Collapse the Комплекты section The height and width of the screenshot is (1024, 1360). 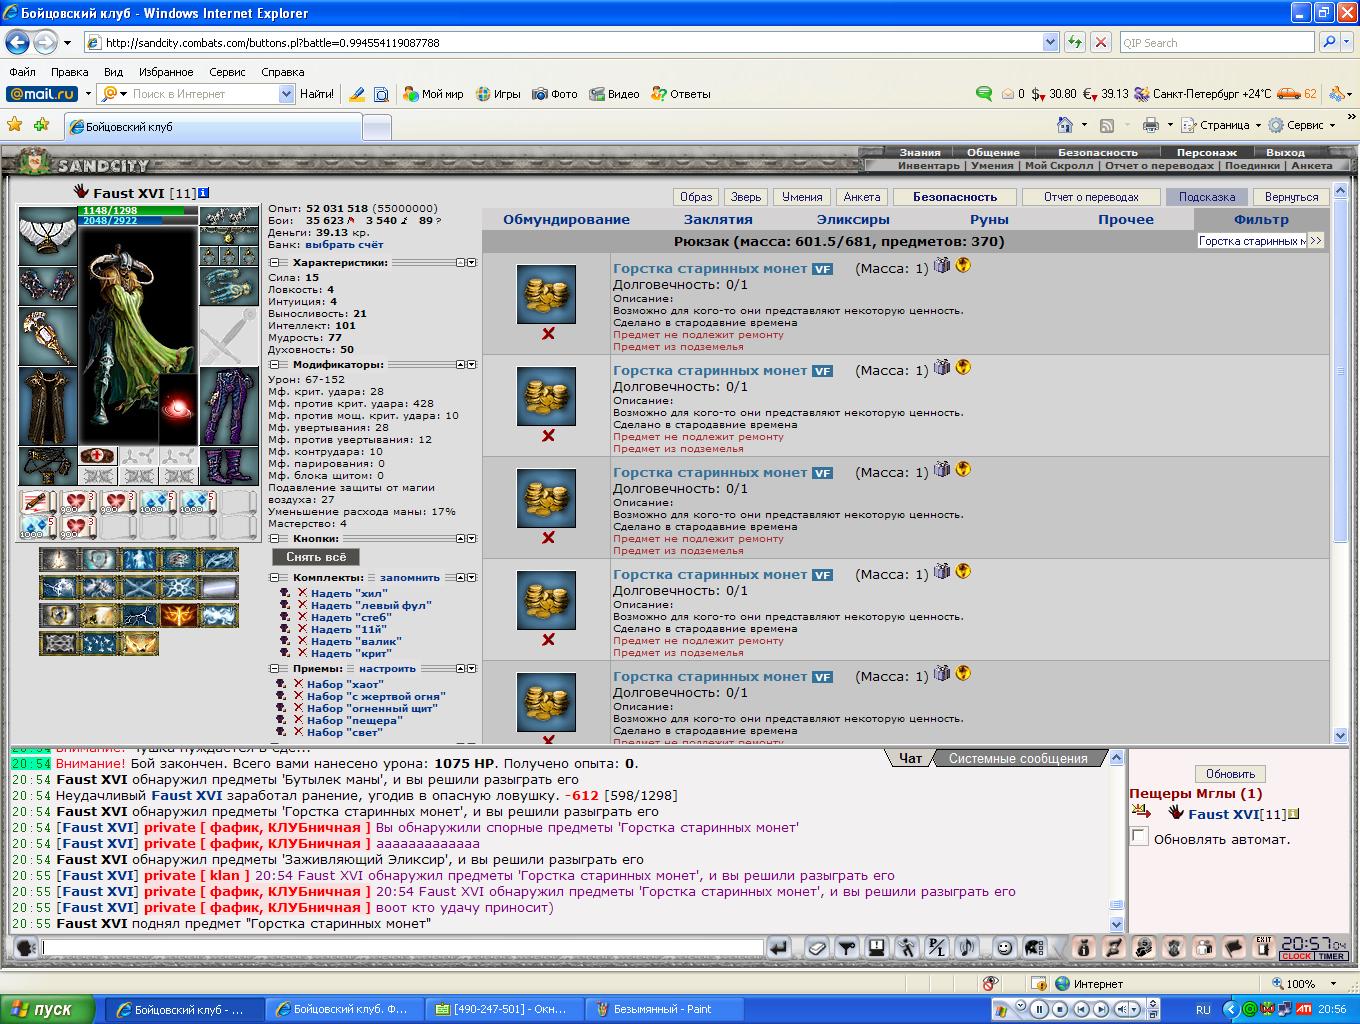(275, 578)
